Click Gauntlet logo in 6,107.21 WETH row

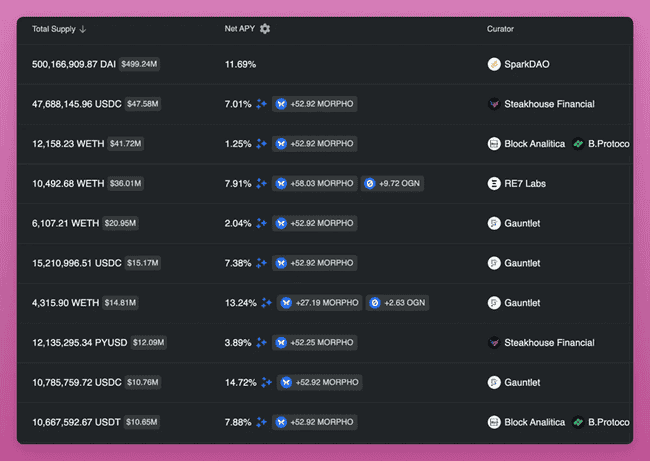click(494, 223)
